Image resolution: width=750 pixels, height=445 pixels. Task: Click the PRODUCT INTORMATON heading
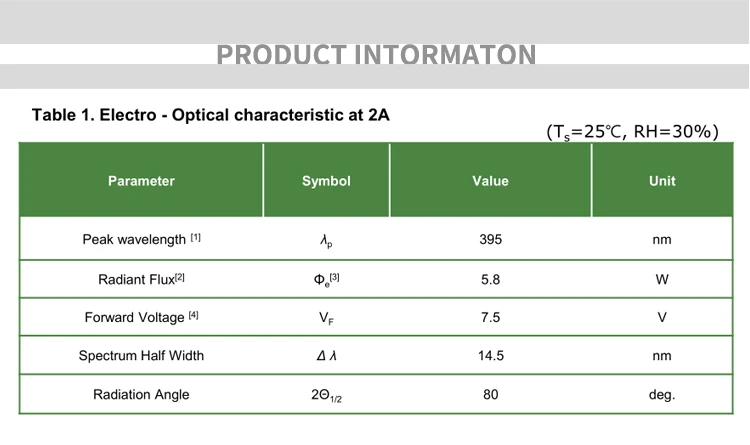pos(375,54)
